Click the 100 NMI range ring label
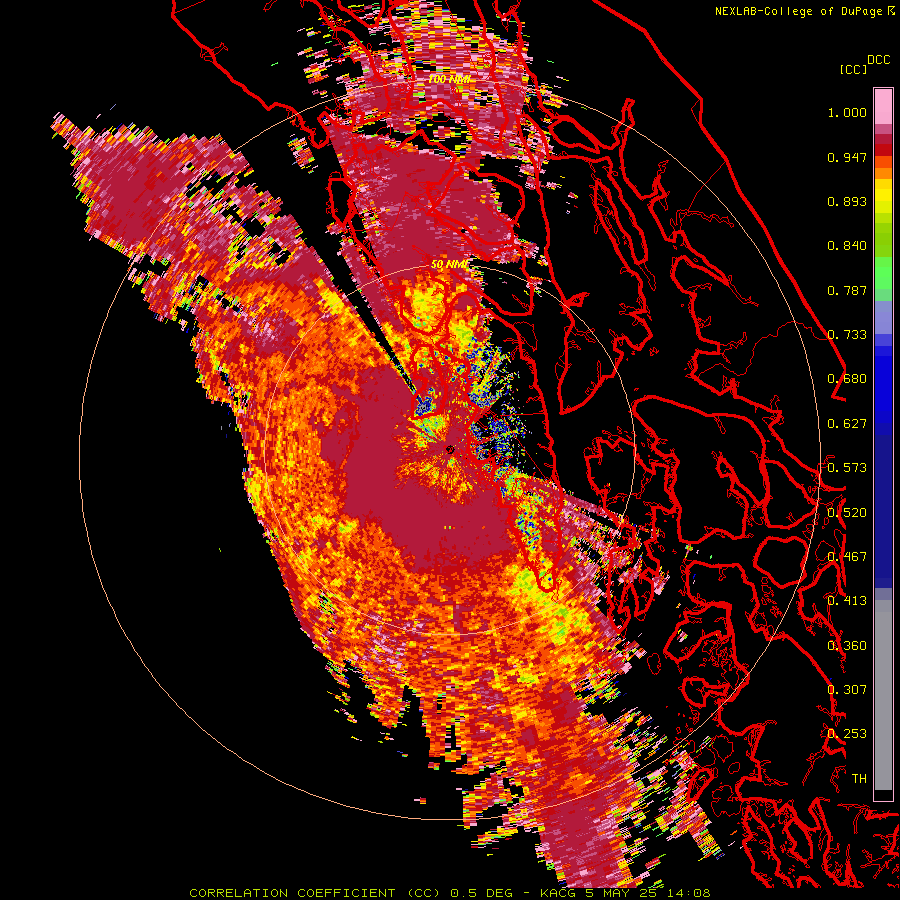The height and width of the screenshot is (900, 900). click(449, 79)
